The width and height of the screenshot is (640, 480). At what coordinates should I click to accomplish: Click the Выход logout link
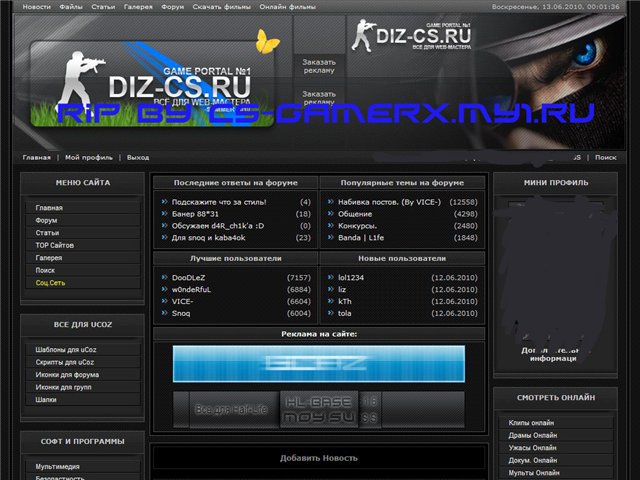coord(138,158)
